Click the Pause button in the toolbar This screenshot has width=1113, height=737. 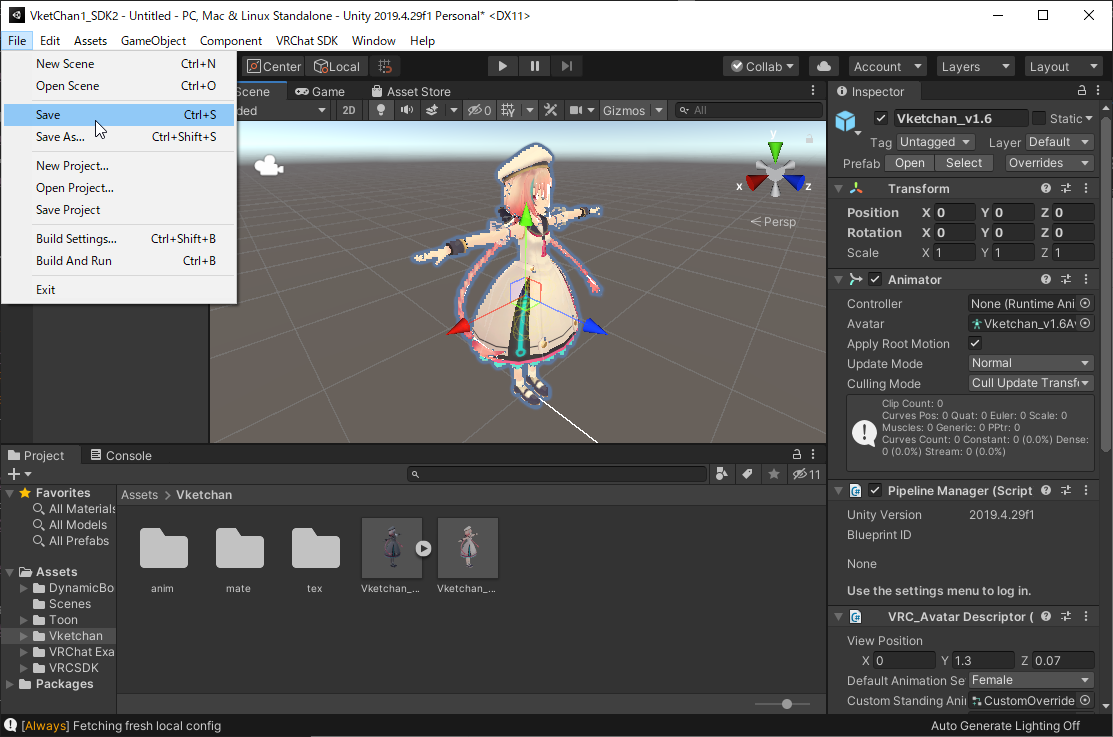[x=535, y=66]
